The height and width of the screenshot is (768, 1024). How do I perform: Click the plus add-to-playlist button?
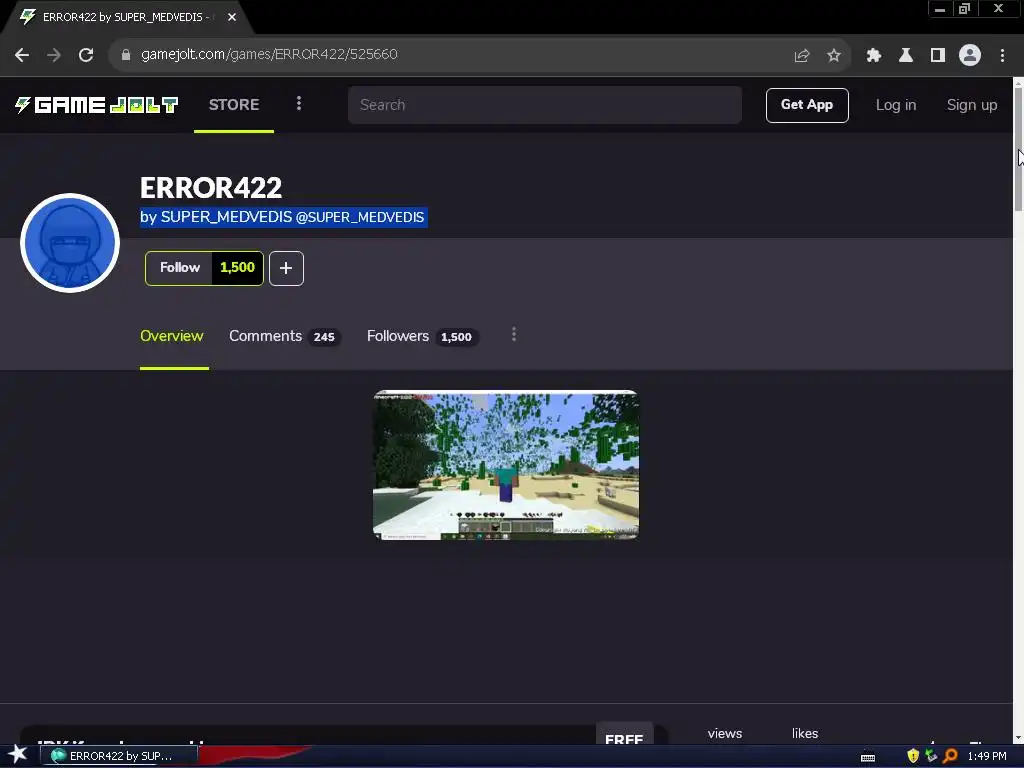[x=286, y=268]
